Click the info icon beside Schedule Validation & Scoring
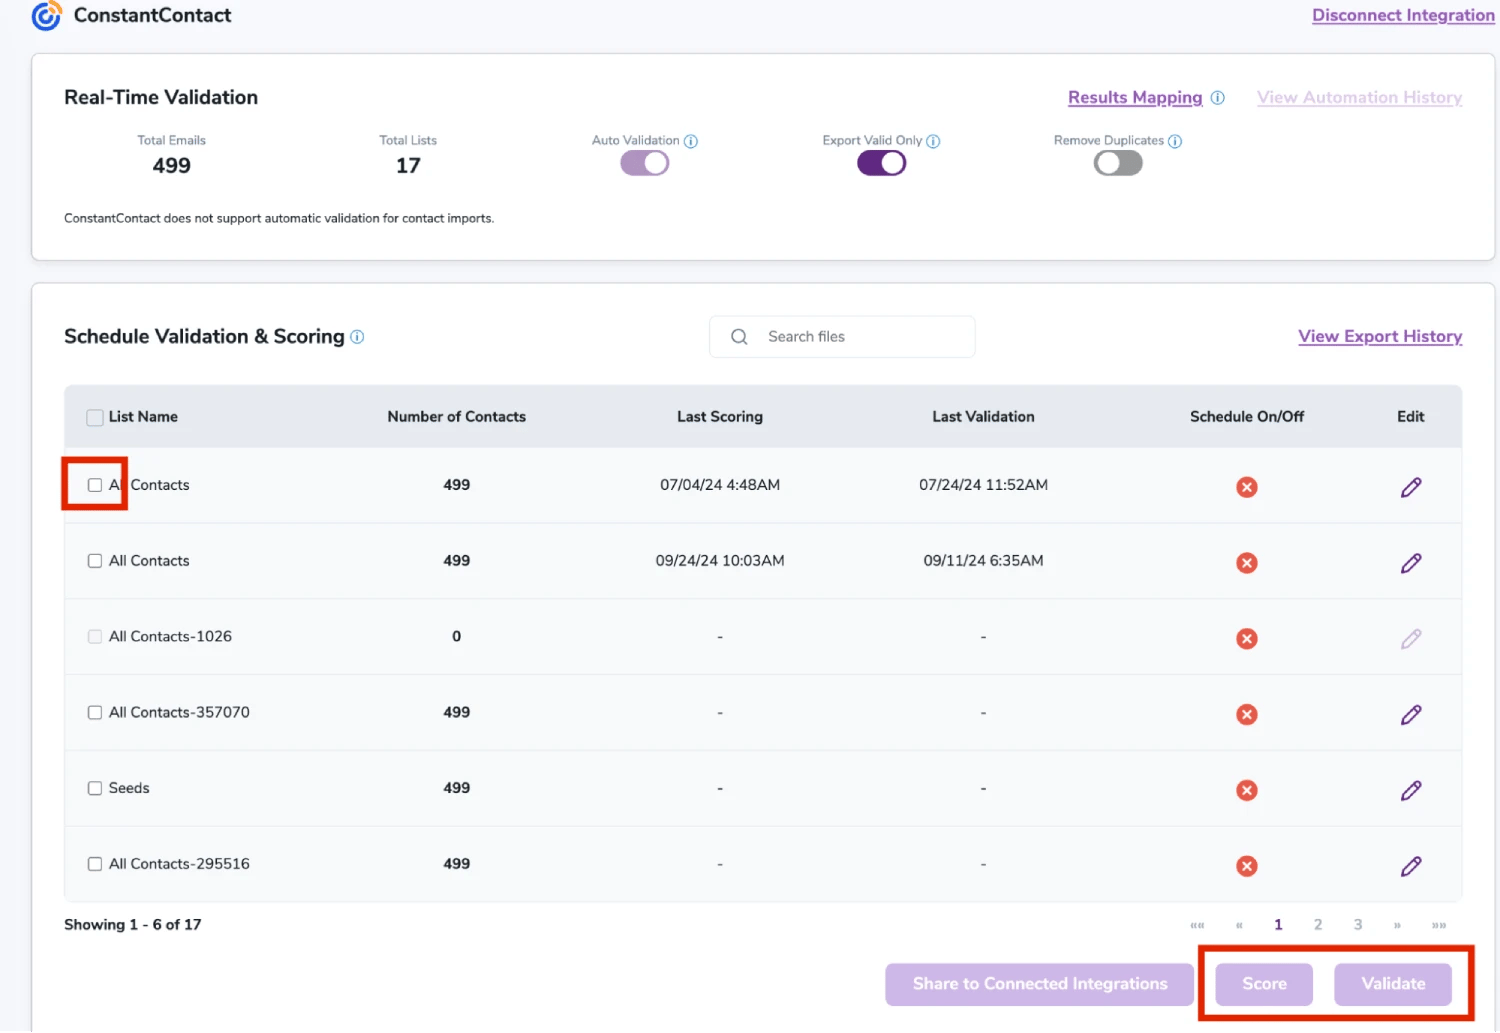 [x=357, y=337]
